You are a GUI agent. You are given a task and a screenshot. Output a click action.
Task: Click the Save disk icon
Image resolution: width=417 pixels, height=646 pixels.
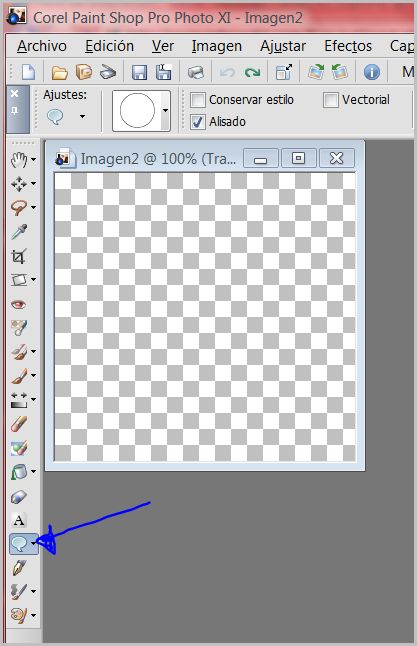tap(139, 73)
